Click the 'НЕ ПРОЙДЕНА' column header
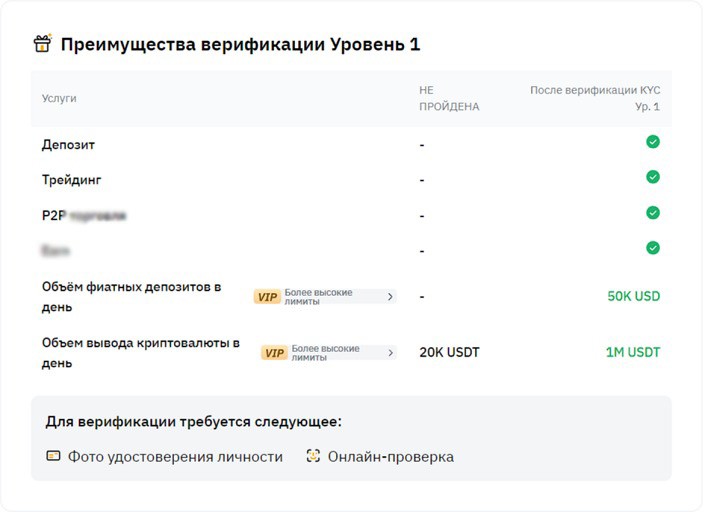 (x=449, y=99)
